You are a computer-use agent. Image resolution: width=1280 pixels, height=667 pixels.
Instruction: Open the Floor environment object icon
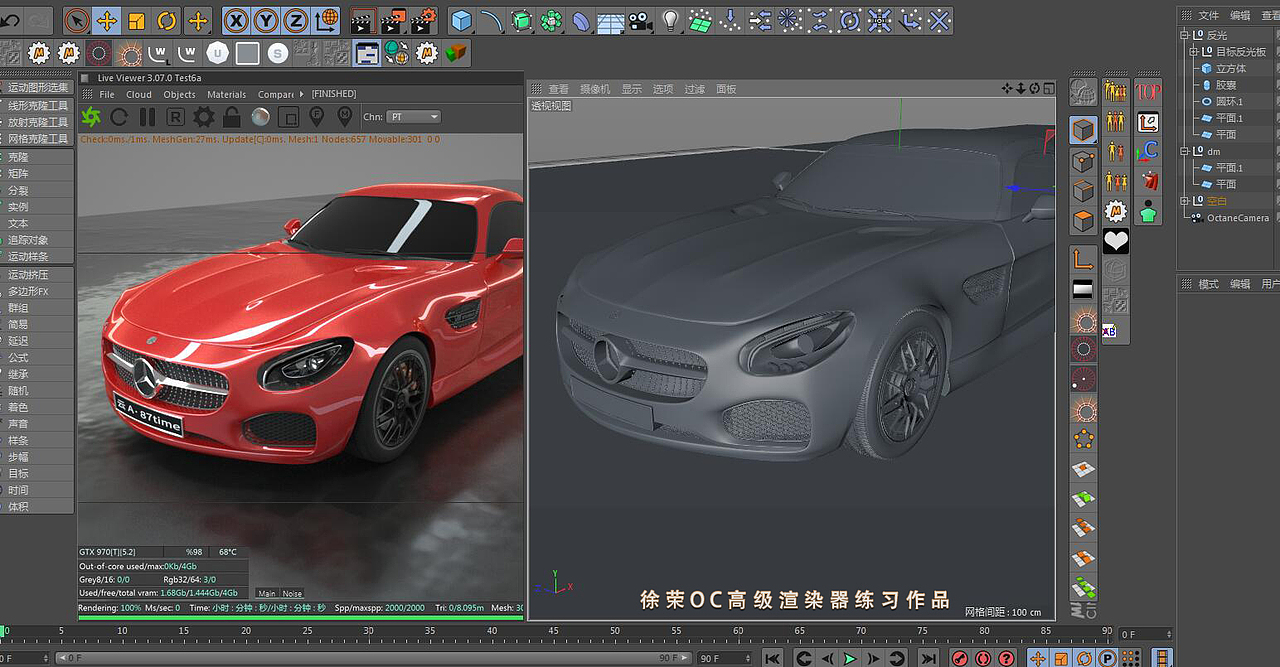point(610,20)
